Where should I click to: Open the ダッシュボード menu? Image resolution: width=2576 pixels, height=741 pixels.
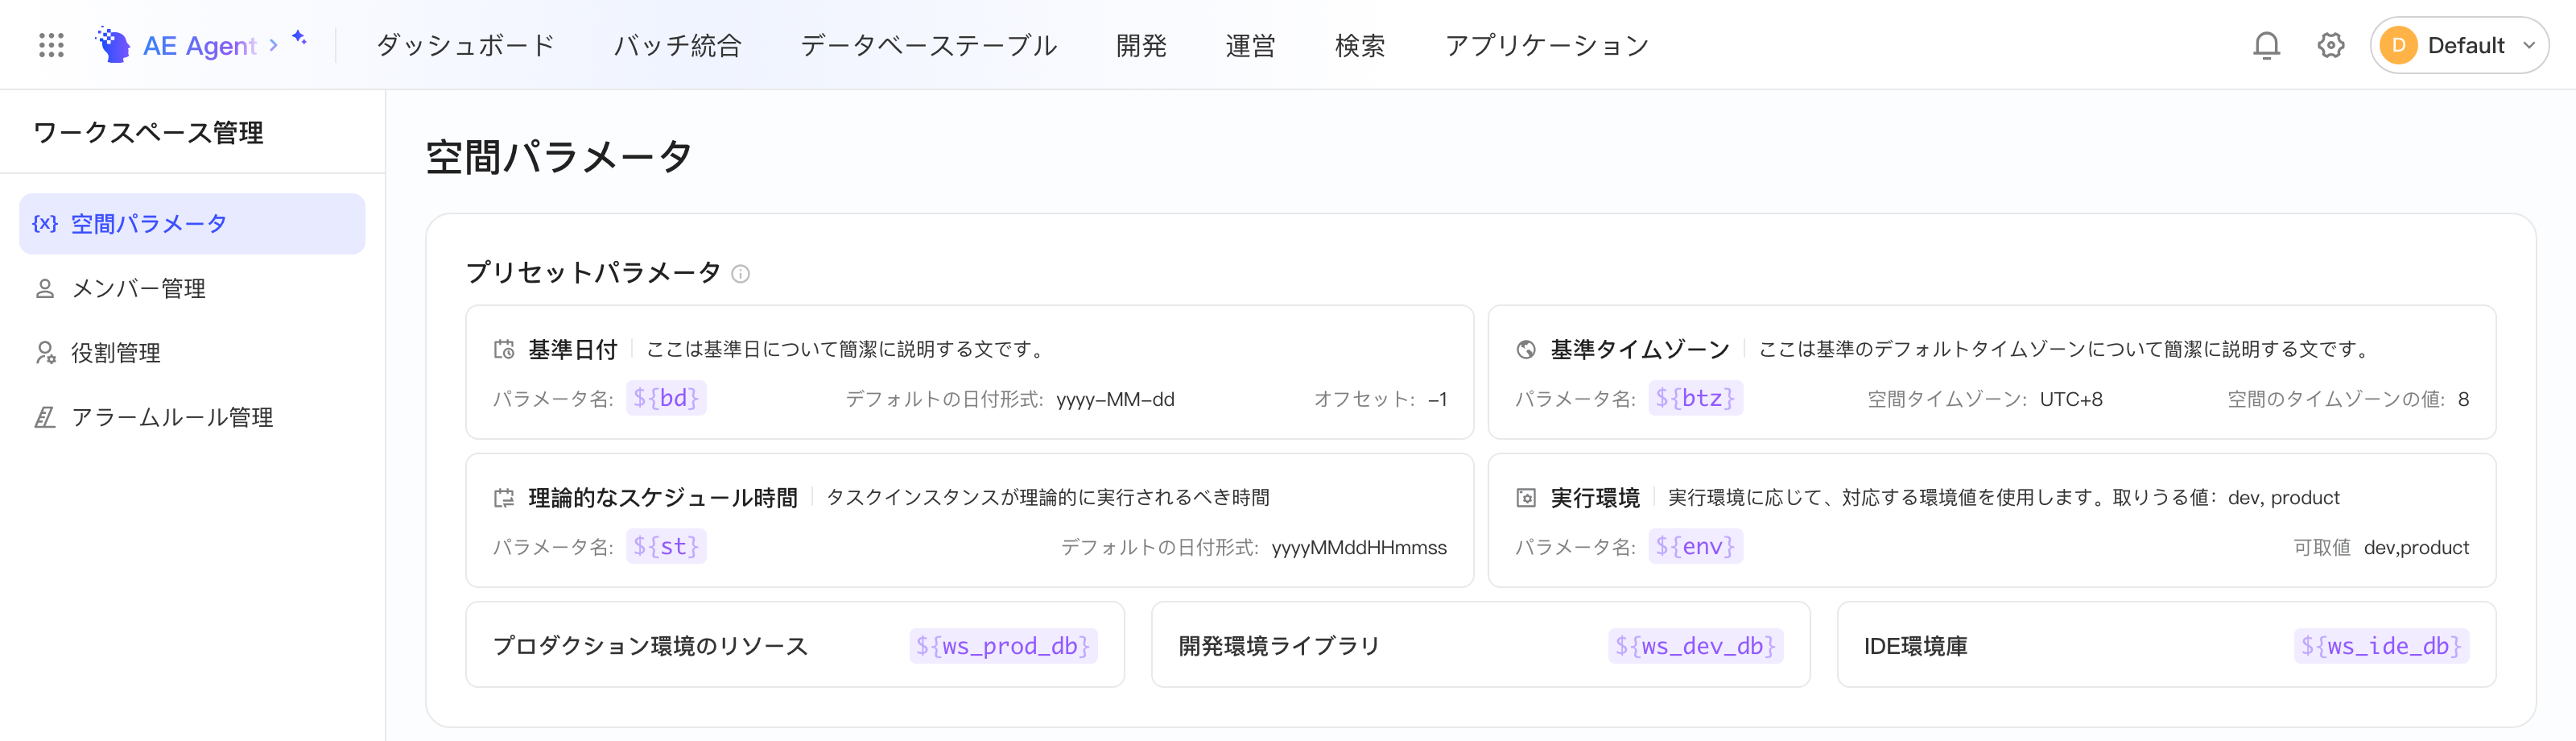(465, 46)
